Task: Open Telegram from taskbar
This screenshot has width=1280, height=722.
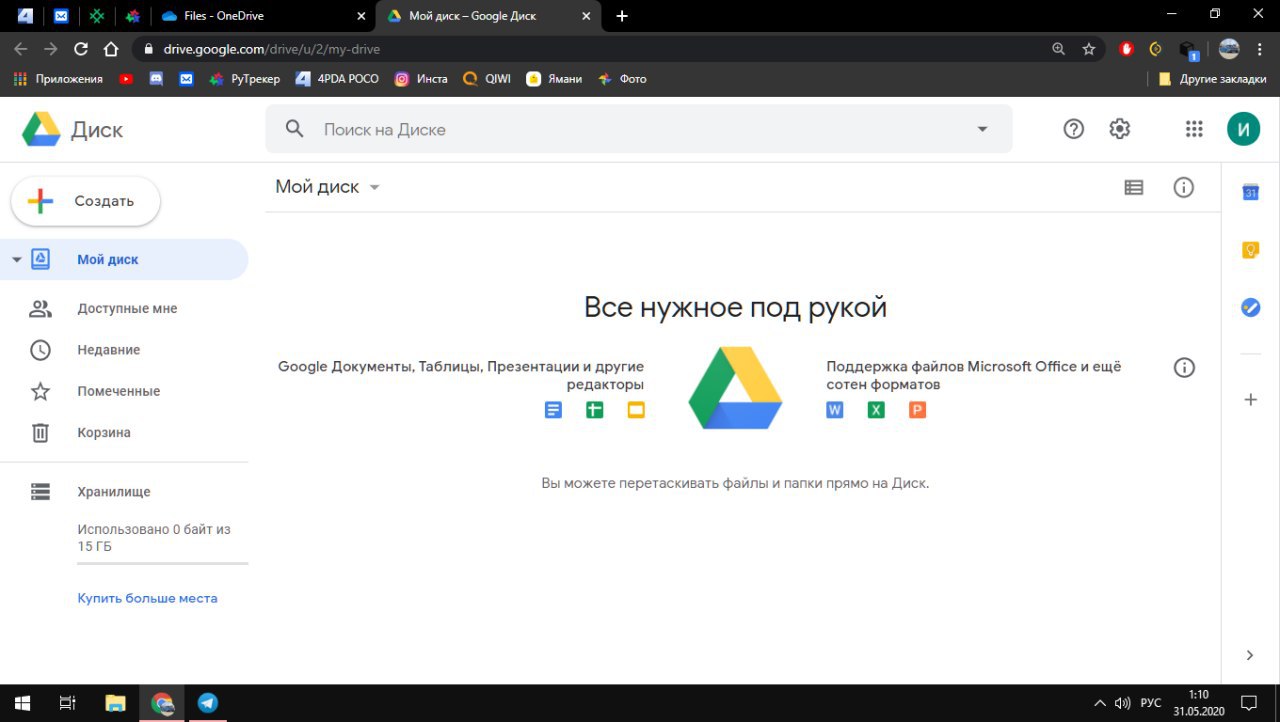Action: 207,703
